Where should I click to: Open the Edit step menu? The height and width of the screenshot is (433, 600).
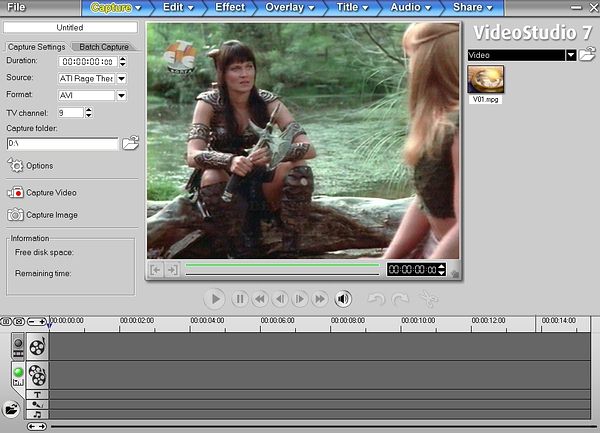tap(178, 7)
